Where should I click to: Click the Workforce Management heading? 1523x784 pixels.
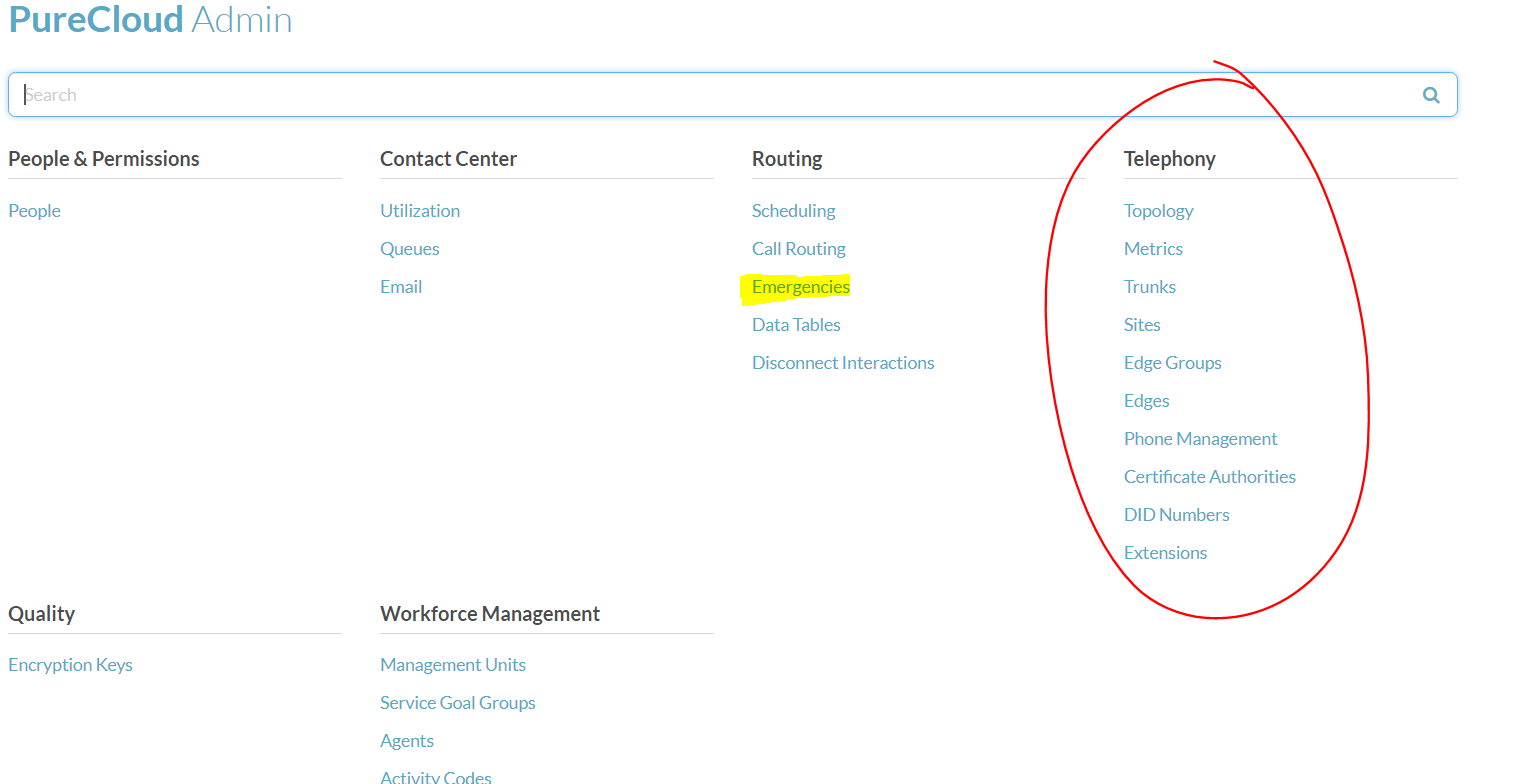pos(490,614)
